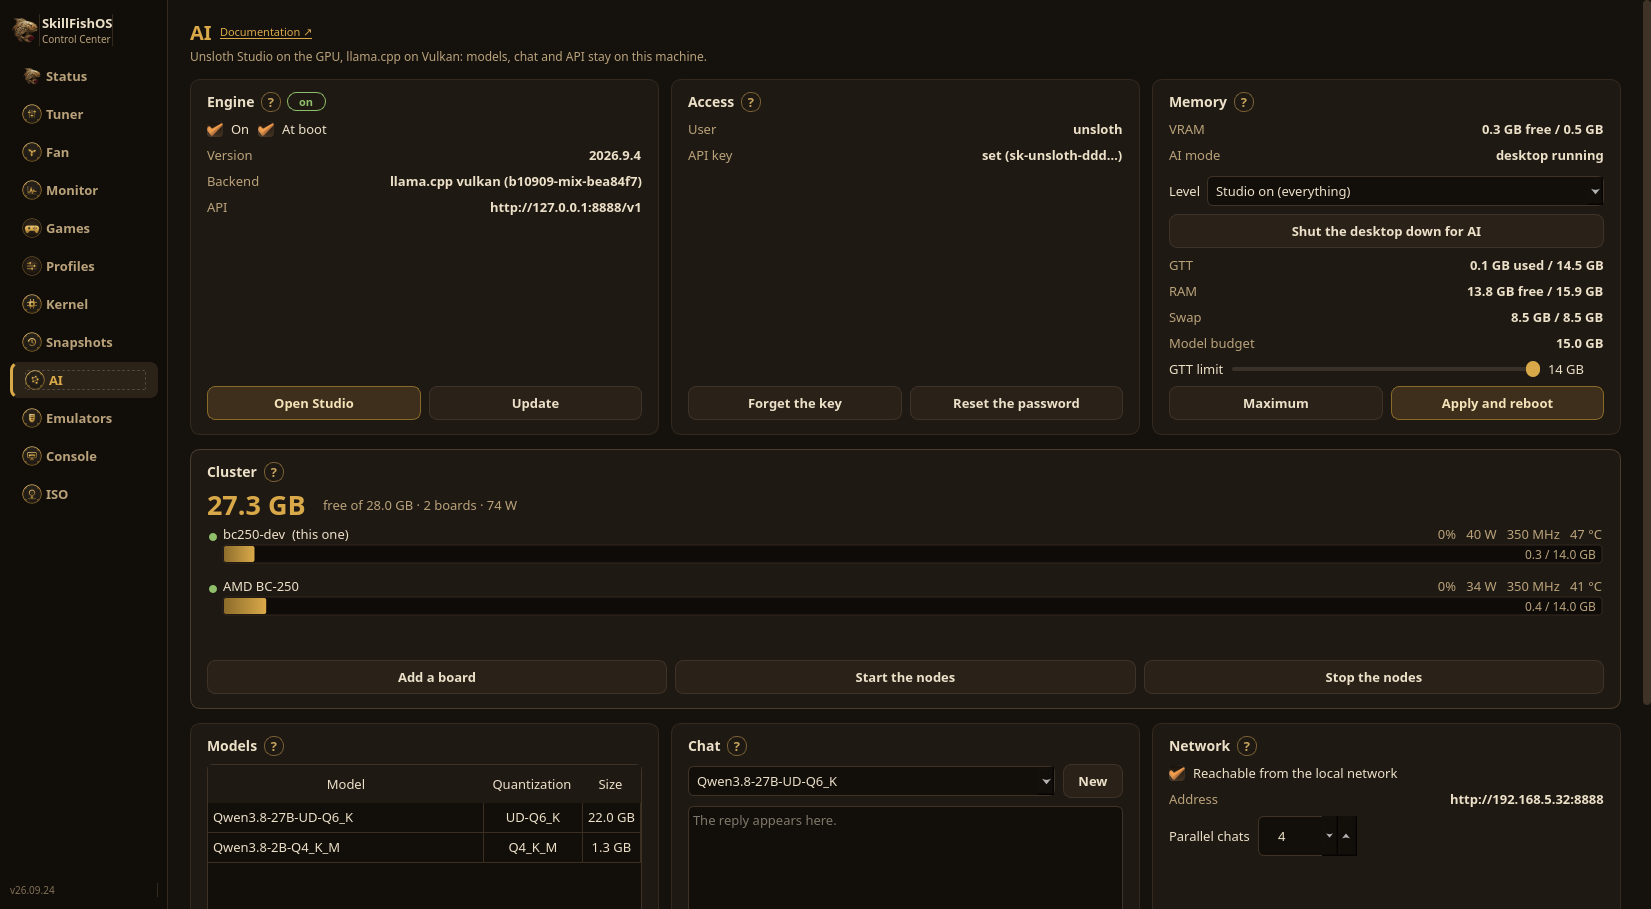Show help for the Models panel

click(x=274, y=746)
